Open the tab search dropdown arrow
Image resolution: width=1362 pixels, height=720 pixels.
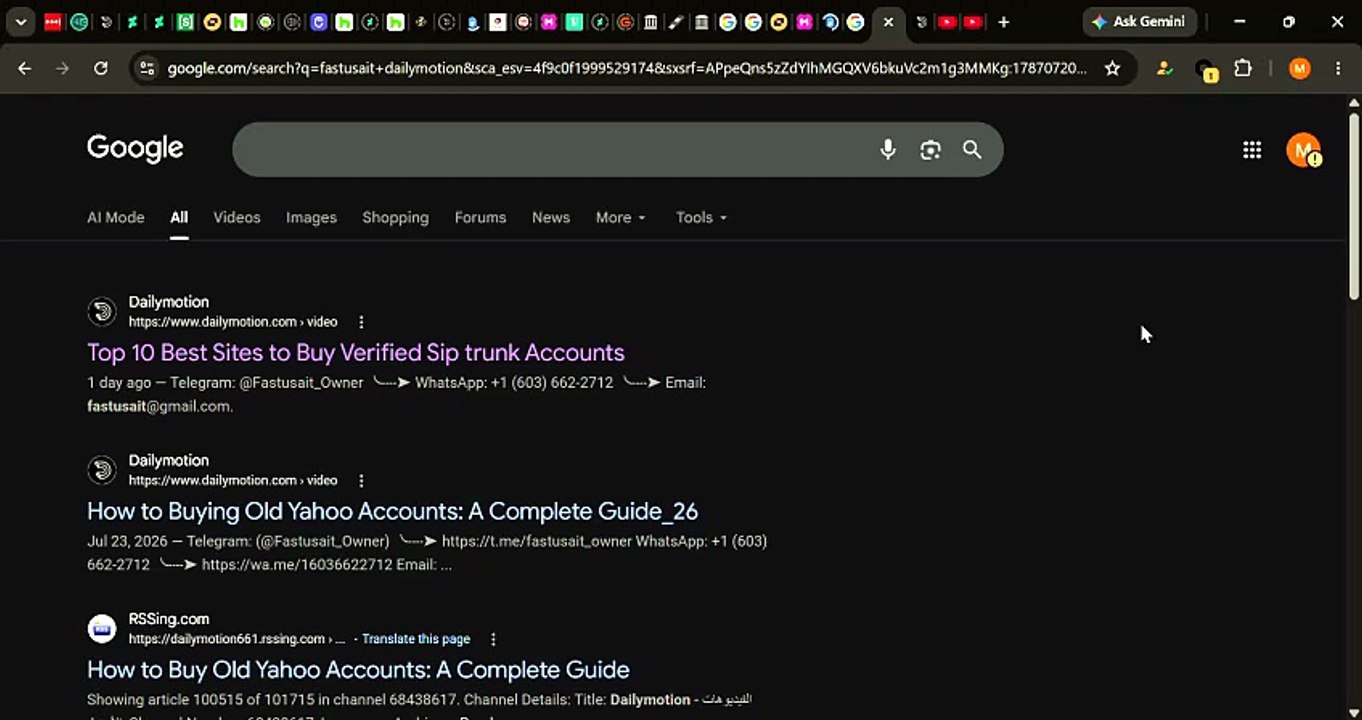(21, 21)
